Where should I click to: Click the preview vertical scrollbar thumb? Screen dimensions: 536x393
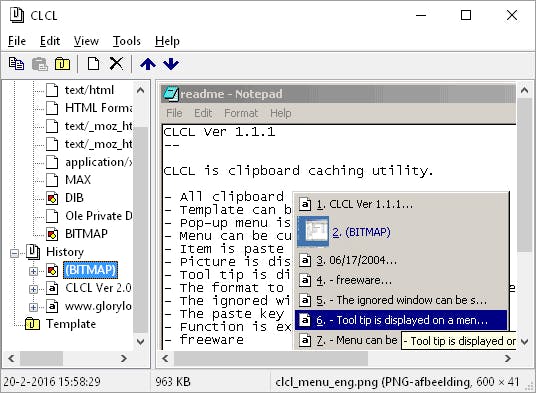tap(524, 175)
